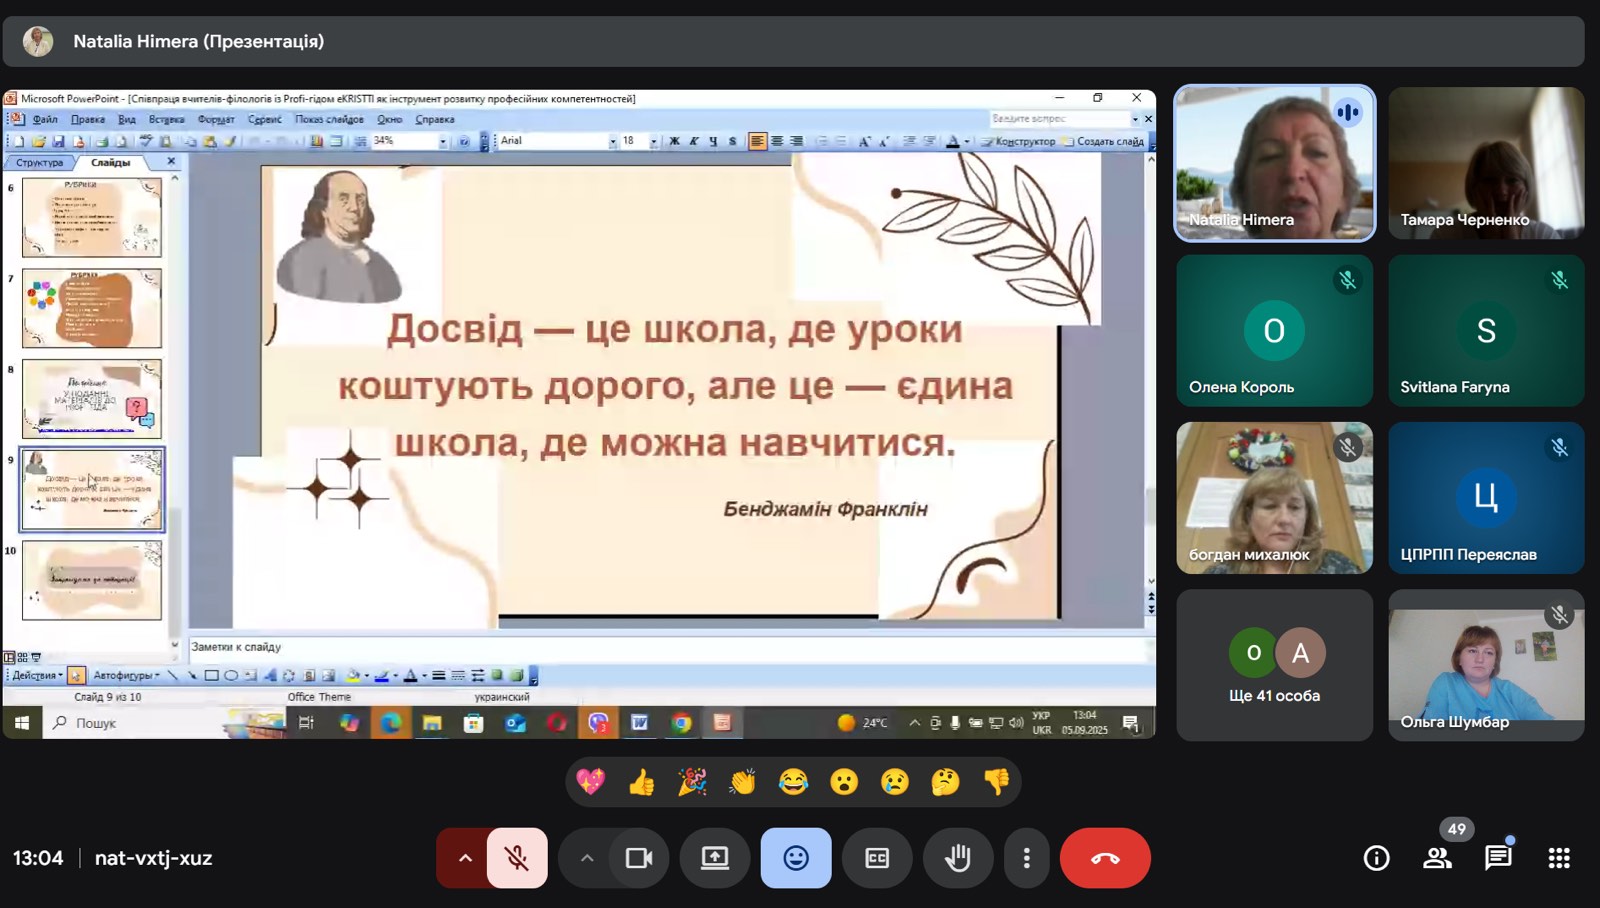Toggle closed captions in Meet
Screen dimensions: 1600x908
tap(877, 858)
